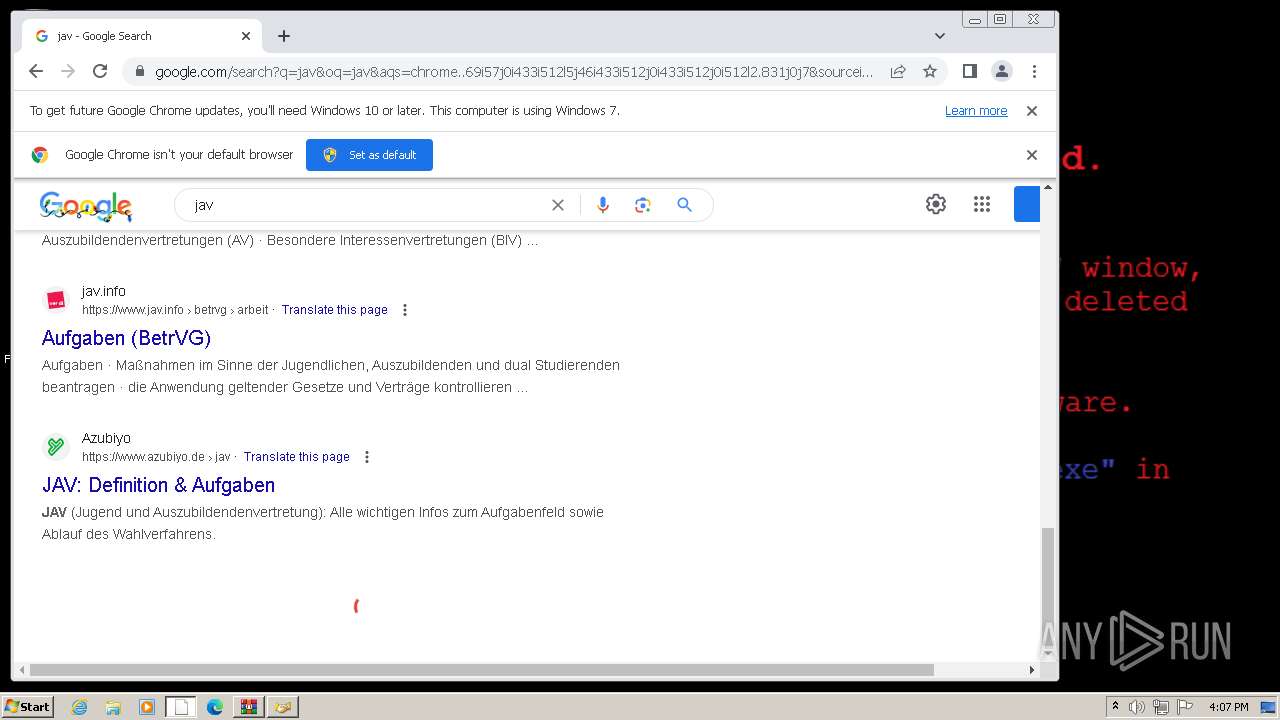Click the 4:07 PM clock
This screenshot has width=1280, height=720.
1228,707
